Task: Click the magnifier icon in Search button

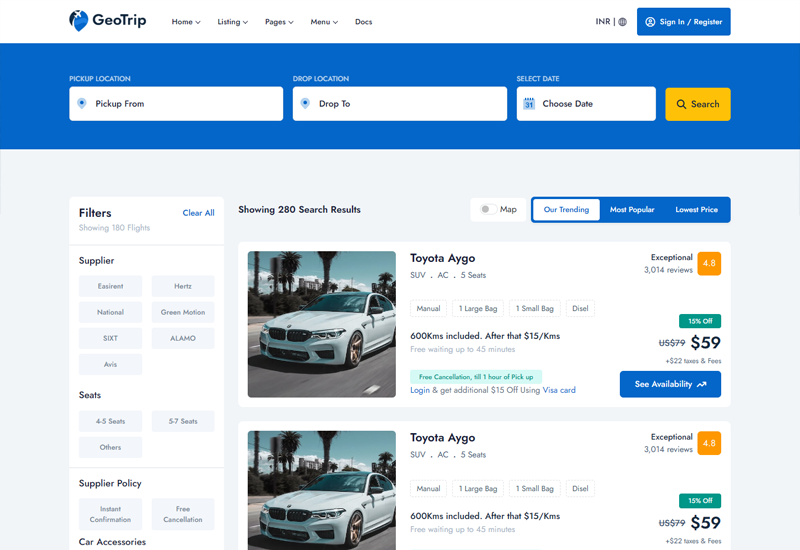Action: point(681,104)
